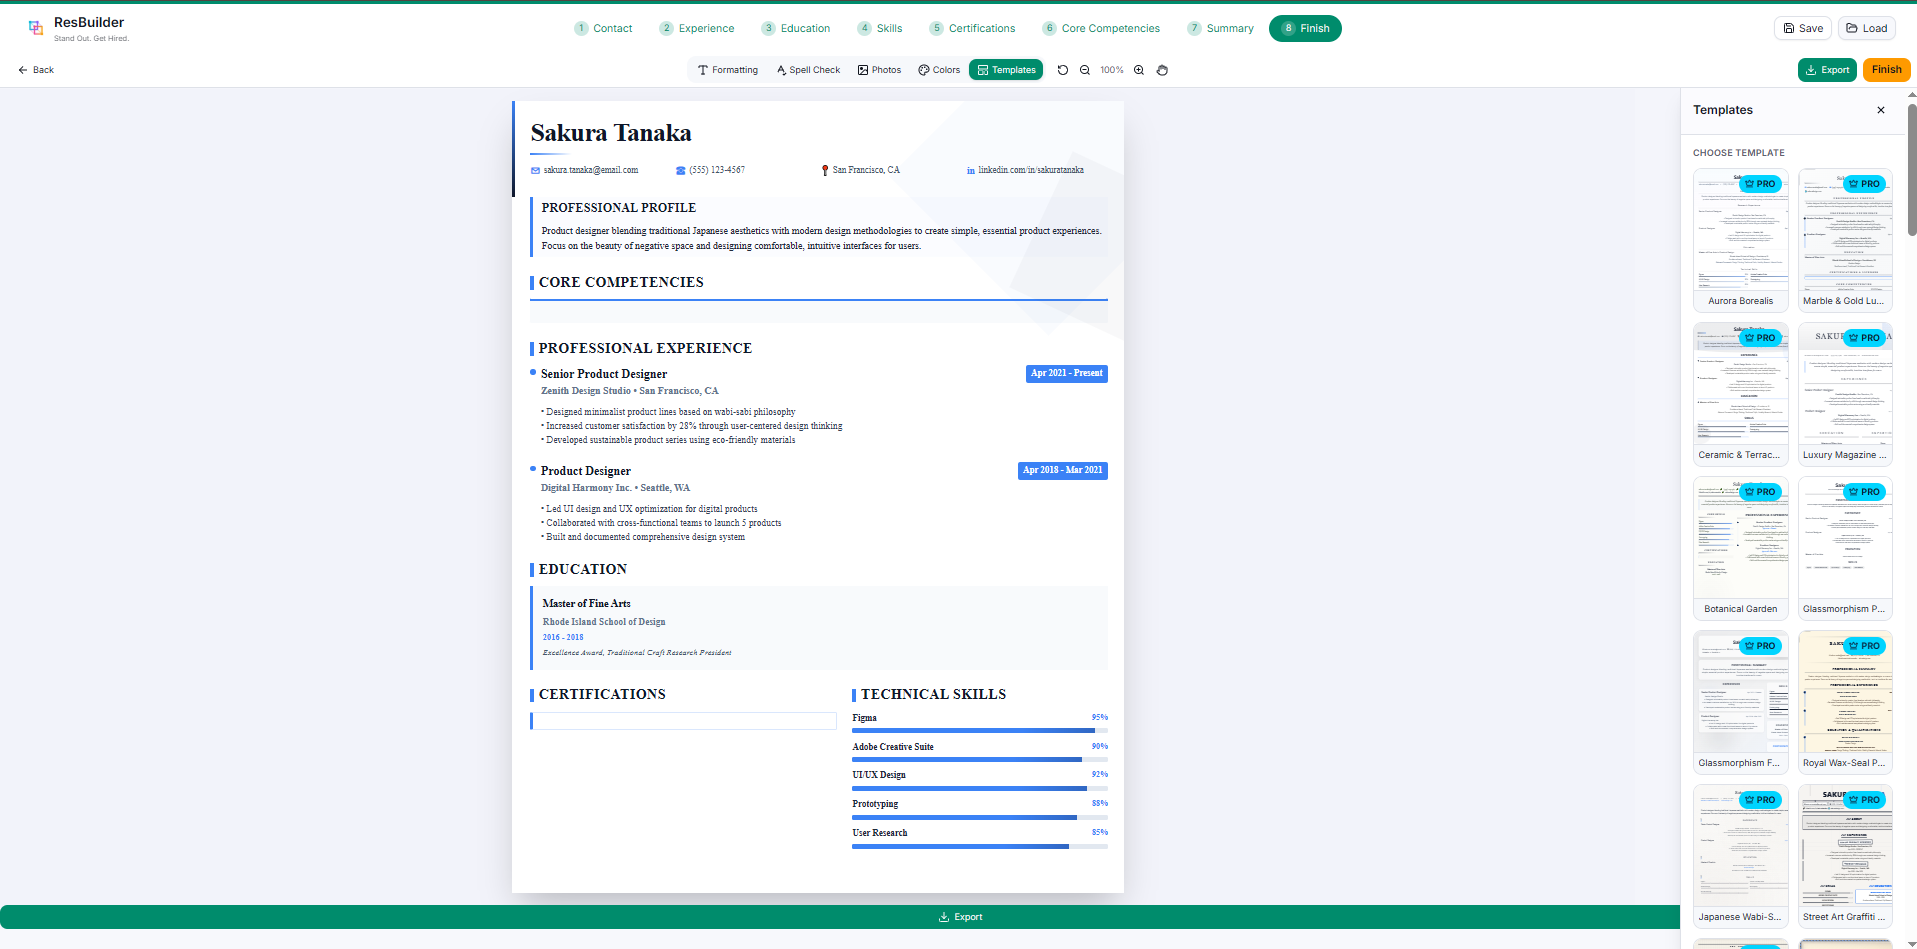Go Back using the arrow link
1917x949 pixels.
pyautogui.click(x=36, y=70)
